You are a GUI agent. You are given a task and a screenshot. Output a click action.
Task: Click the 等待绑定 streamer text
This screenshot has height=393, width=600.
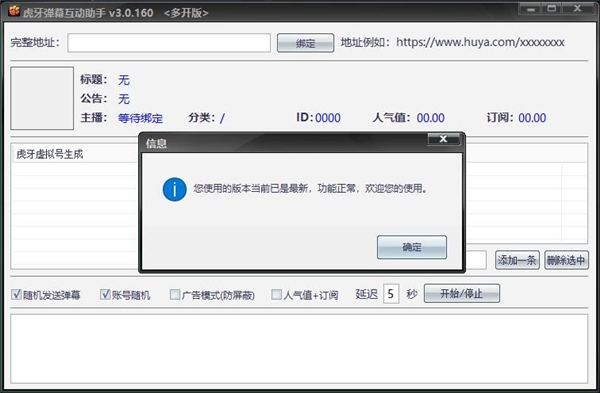tap(140, 118)
